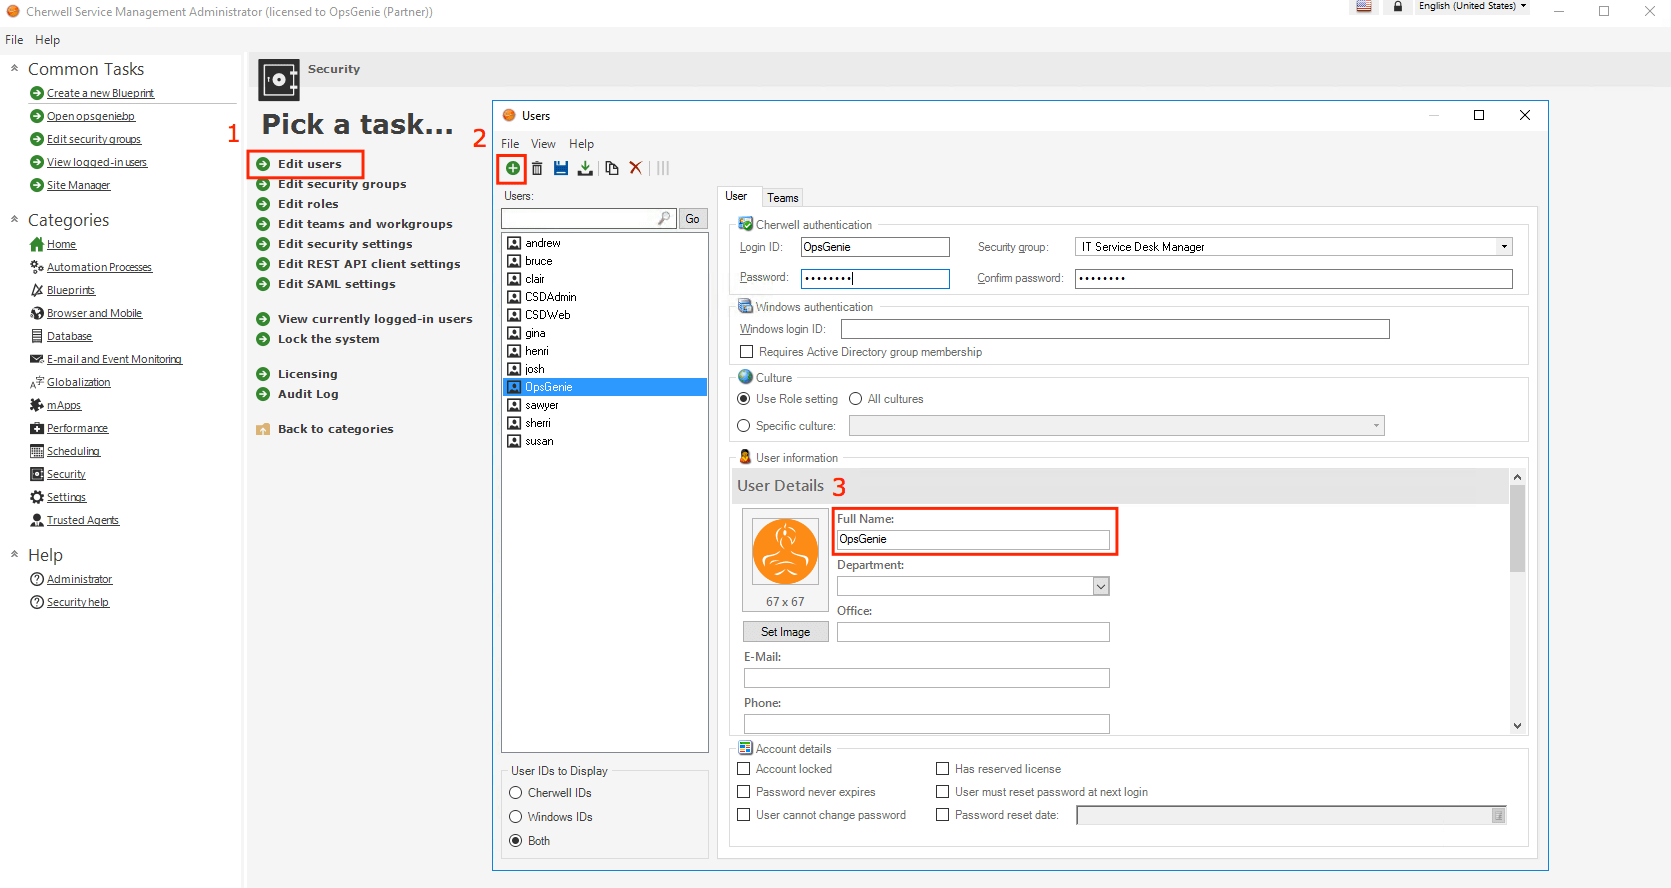
Task: Open the main window File menu
Action: click(14, 40)
